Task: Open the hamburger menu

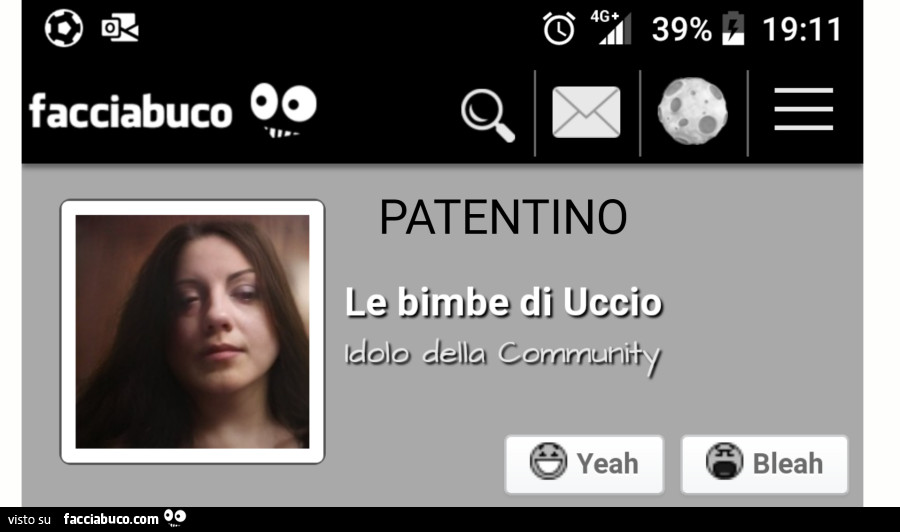Action: [x=803, y=109]
